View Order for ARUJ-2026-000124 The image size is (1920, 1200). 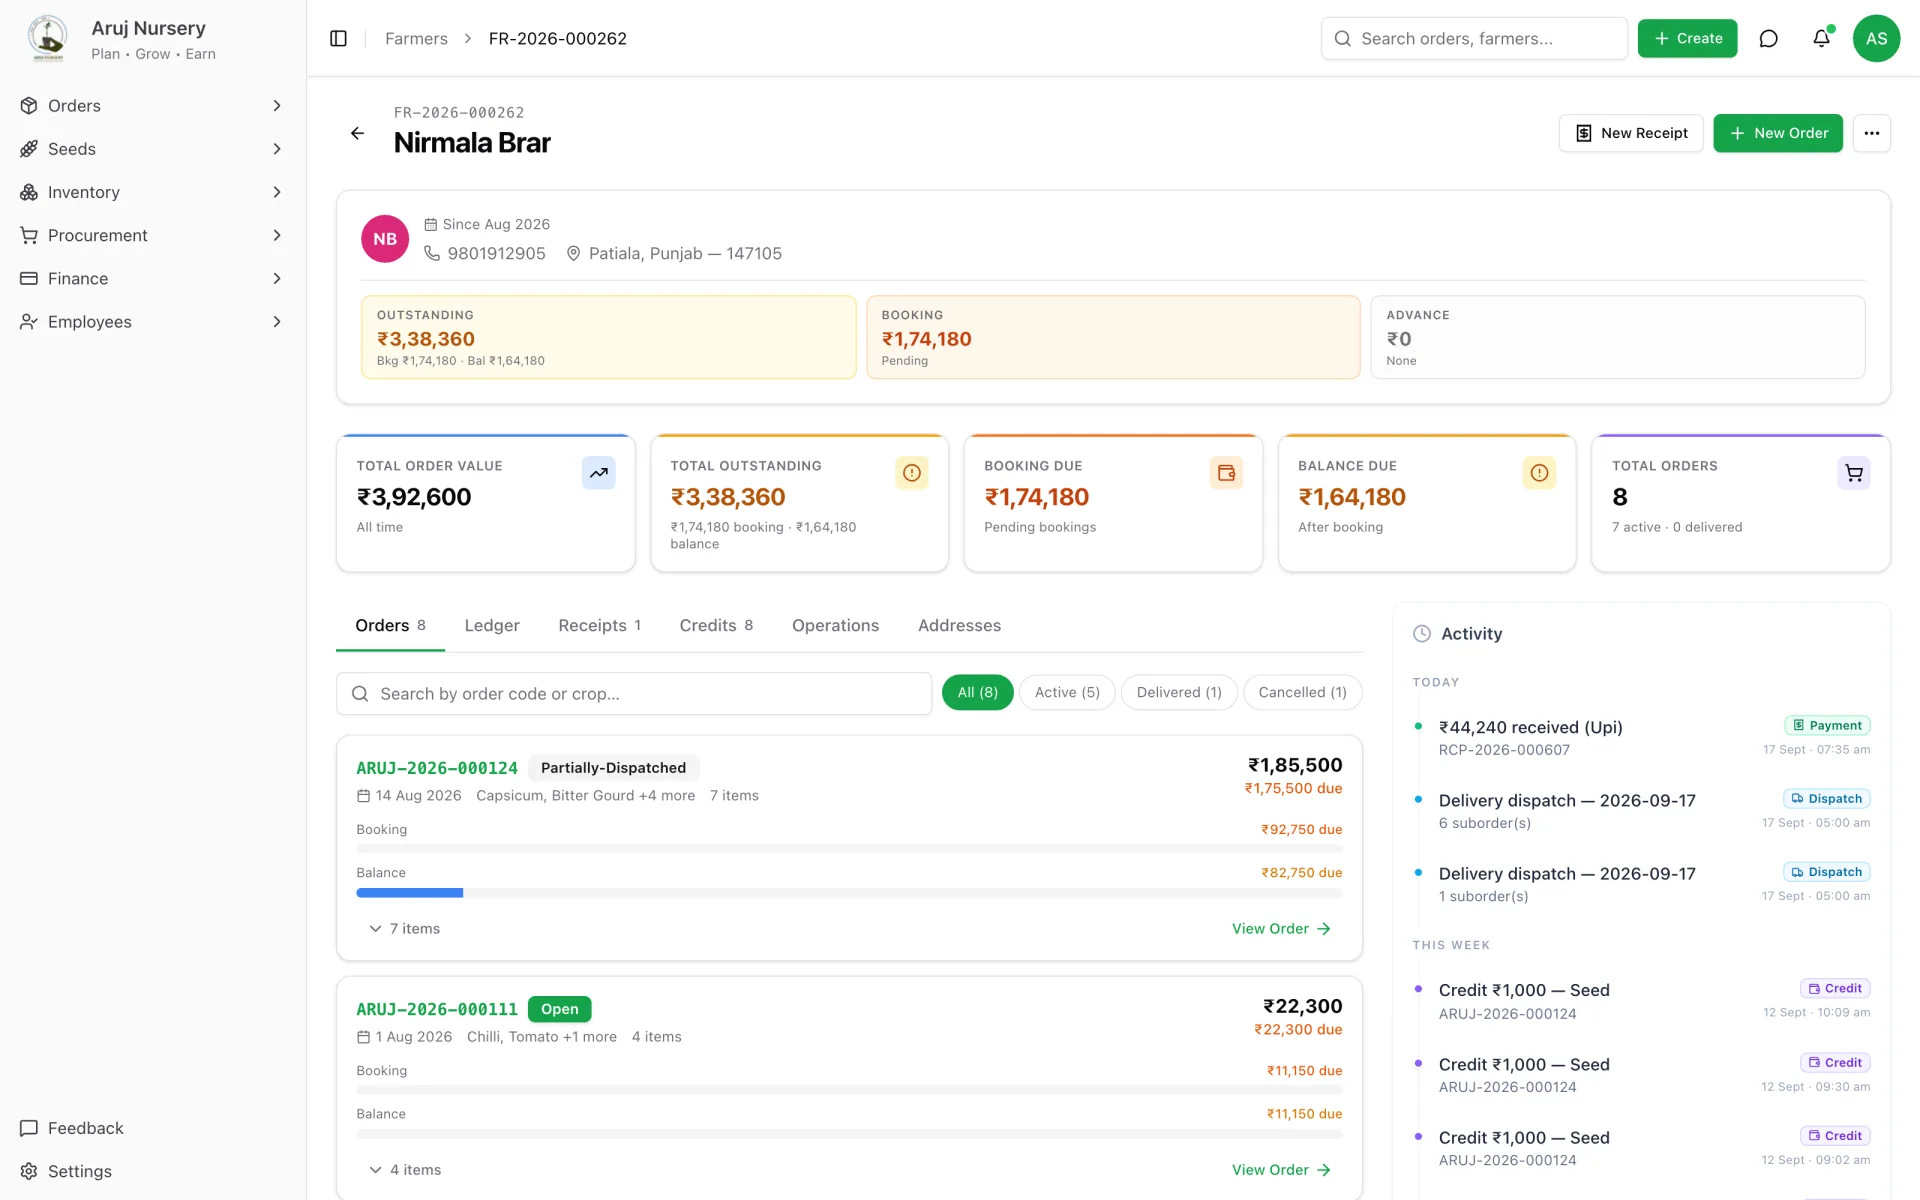click(1281, 929)
